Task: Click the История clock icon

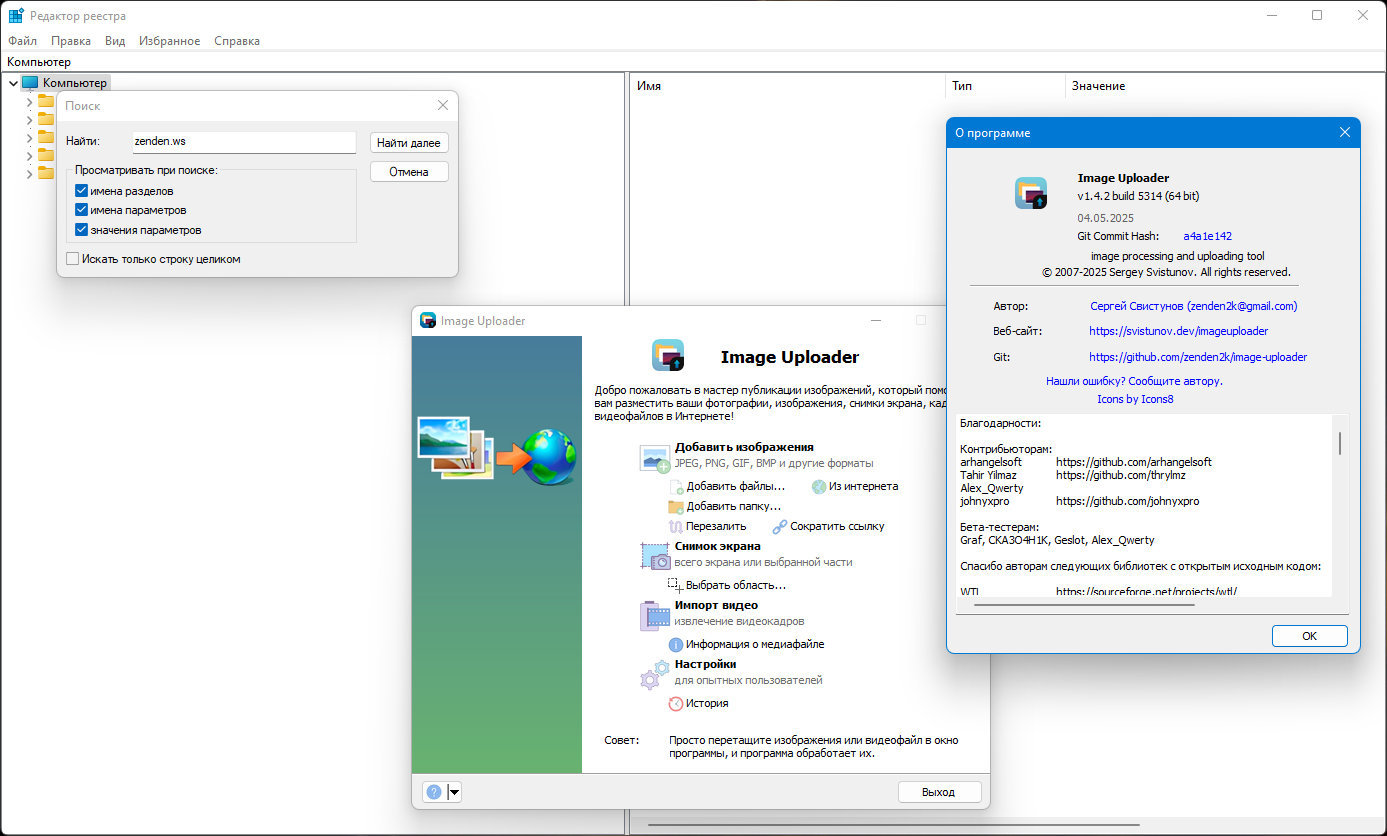Action: [676, 703]
